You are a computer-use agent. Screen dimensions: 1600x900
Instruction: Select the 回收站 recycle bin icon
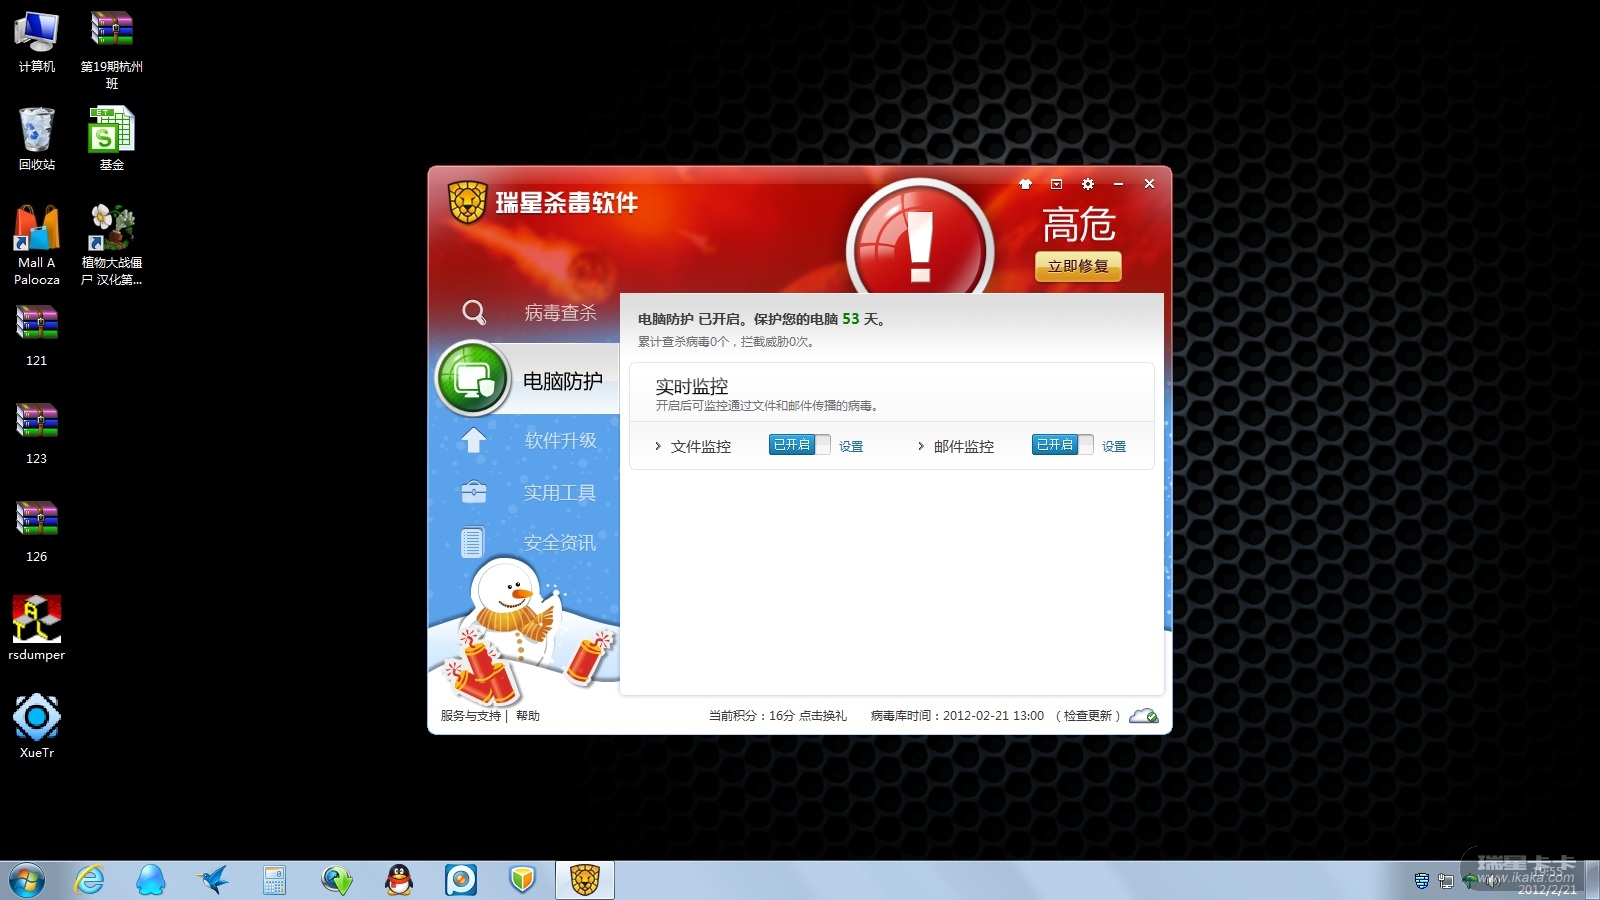click(x=37, y=139)
